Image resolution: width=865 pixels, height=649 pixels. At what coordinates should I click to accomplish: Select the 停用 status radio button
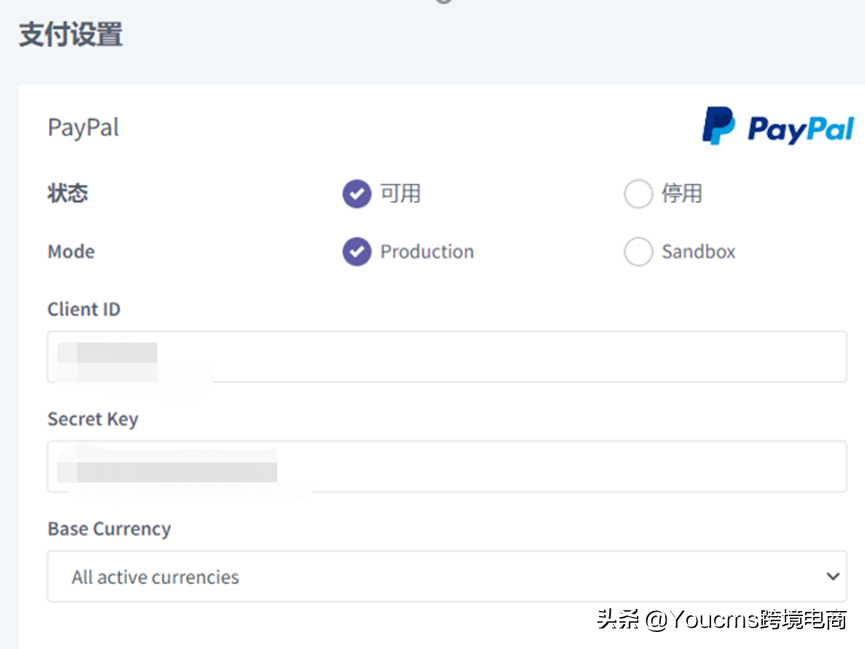coord(638,194)
